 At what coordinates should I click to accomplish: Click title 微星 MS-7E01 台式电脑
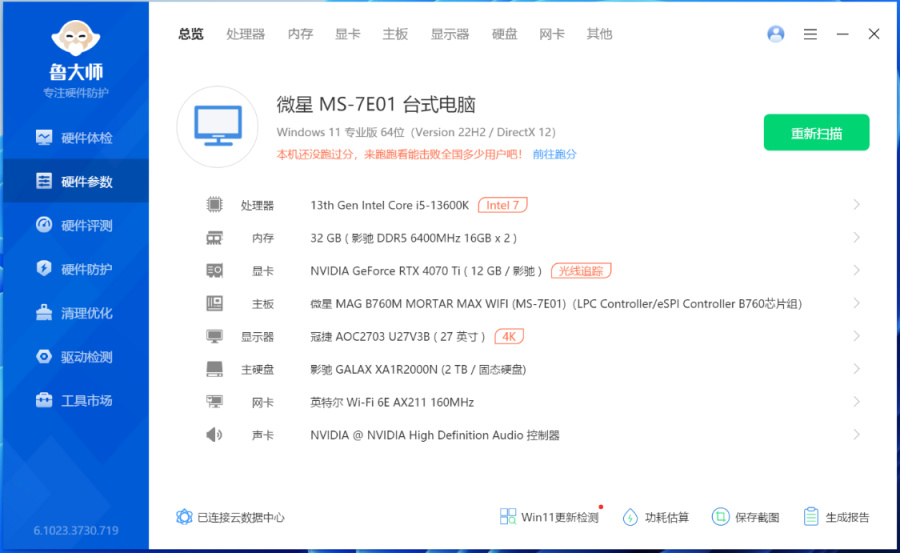coord(376,105)
